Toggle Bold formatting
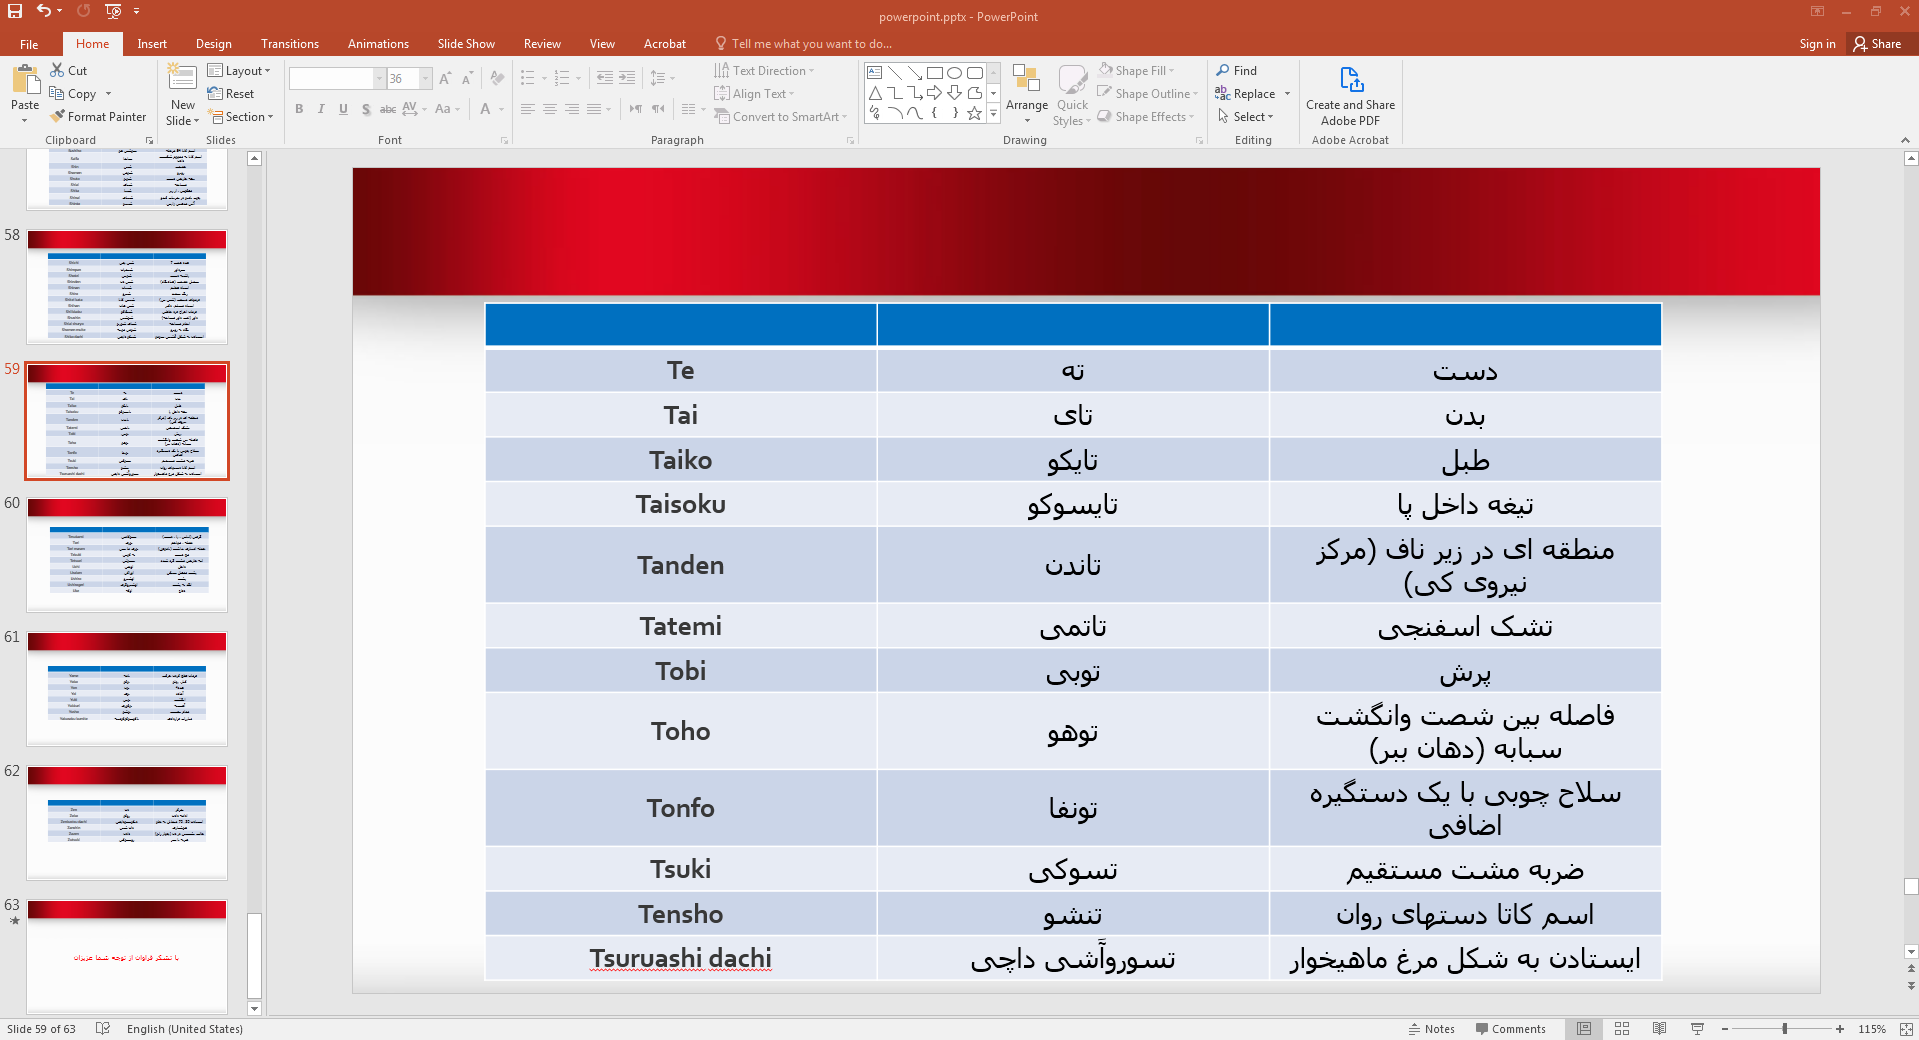This screenshot has height=1040, width=1919. [x=299, y=109]
